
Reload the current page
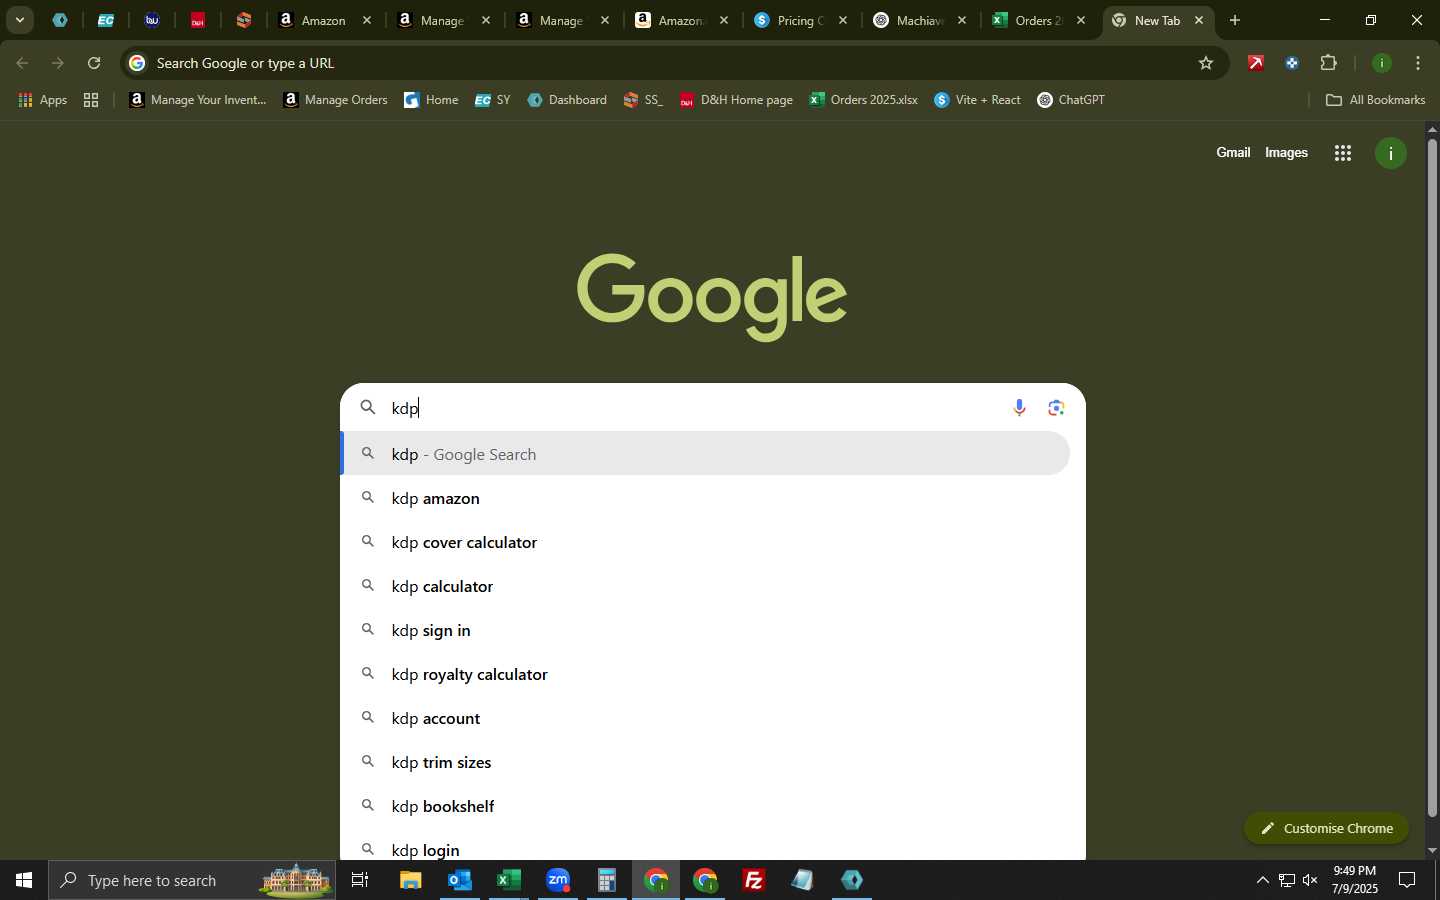tap(94, 63)
